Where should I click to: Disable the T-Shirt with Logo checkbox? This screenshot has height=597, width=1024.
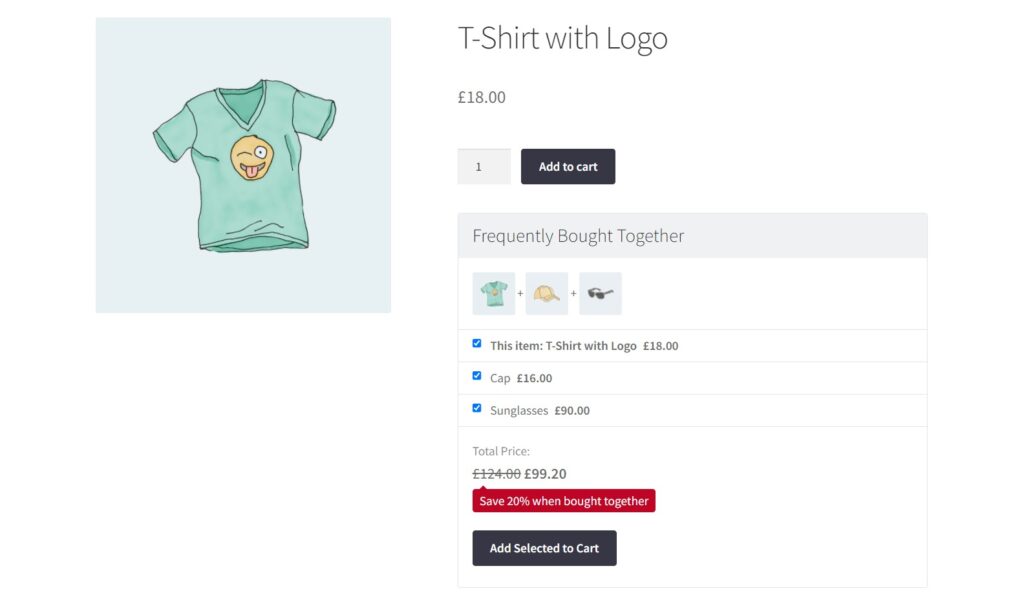476,343
